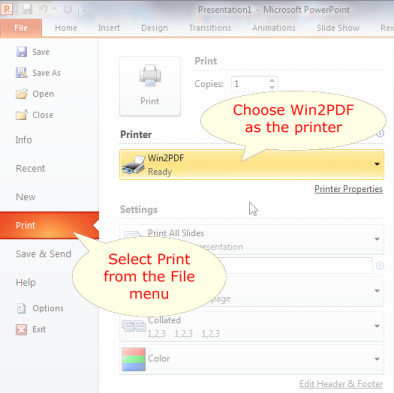
Task: Click the large Print button
Action: pyautogui.click(x=150, y=86)
